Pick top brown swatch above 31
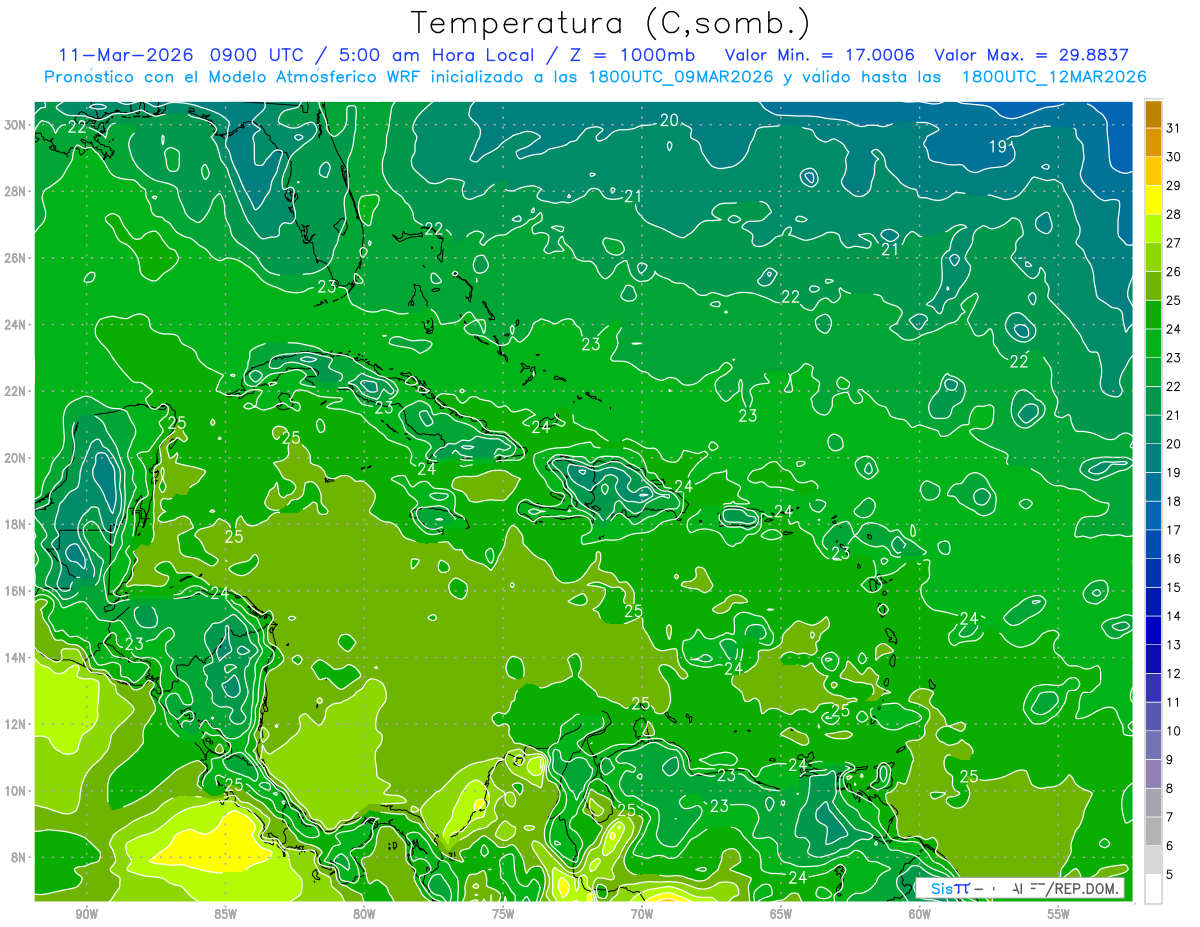 (1153, 114)
